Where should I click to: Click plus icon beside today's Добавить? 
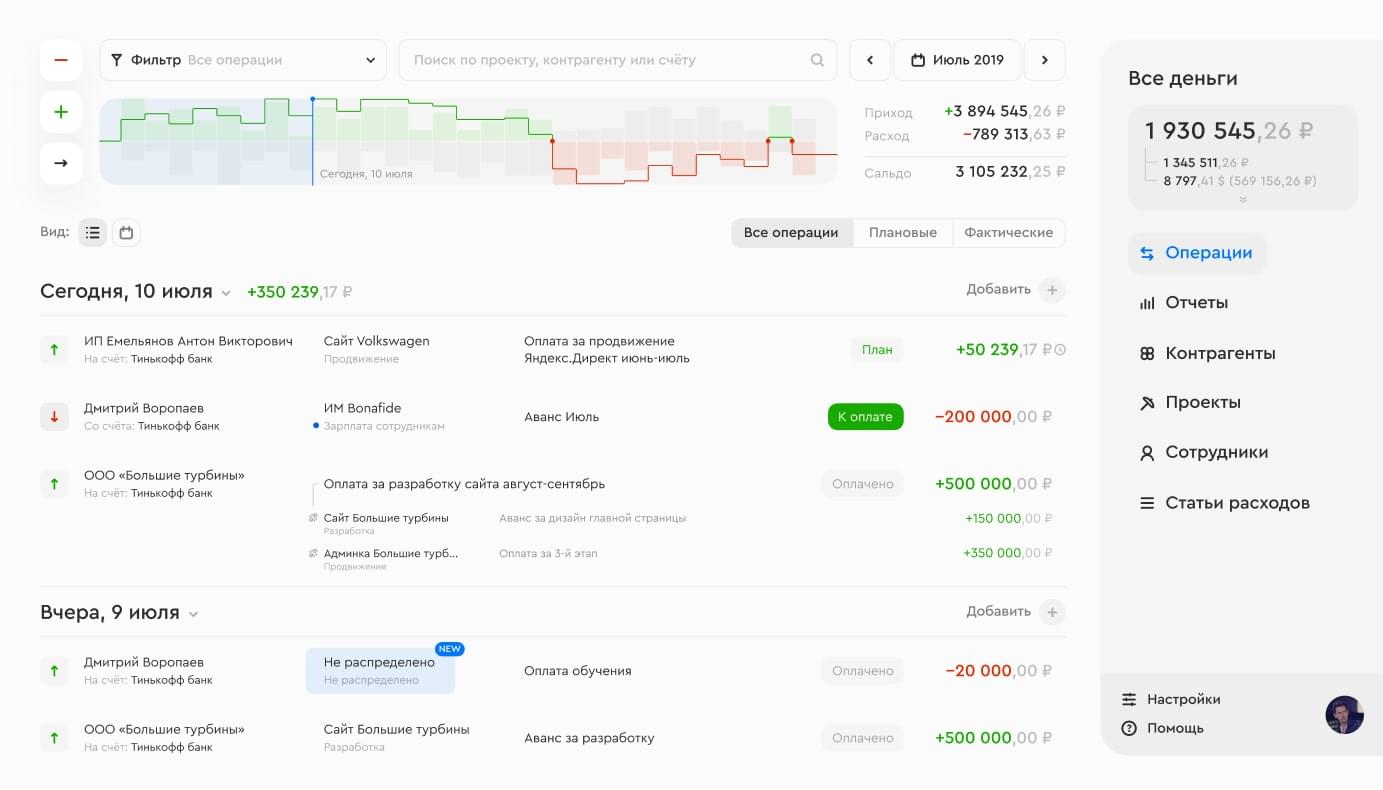tap(1051, 290)
